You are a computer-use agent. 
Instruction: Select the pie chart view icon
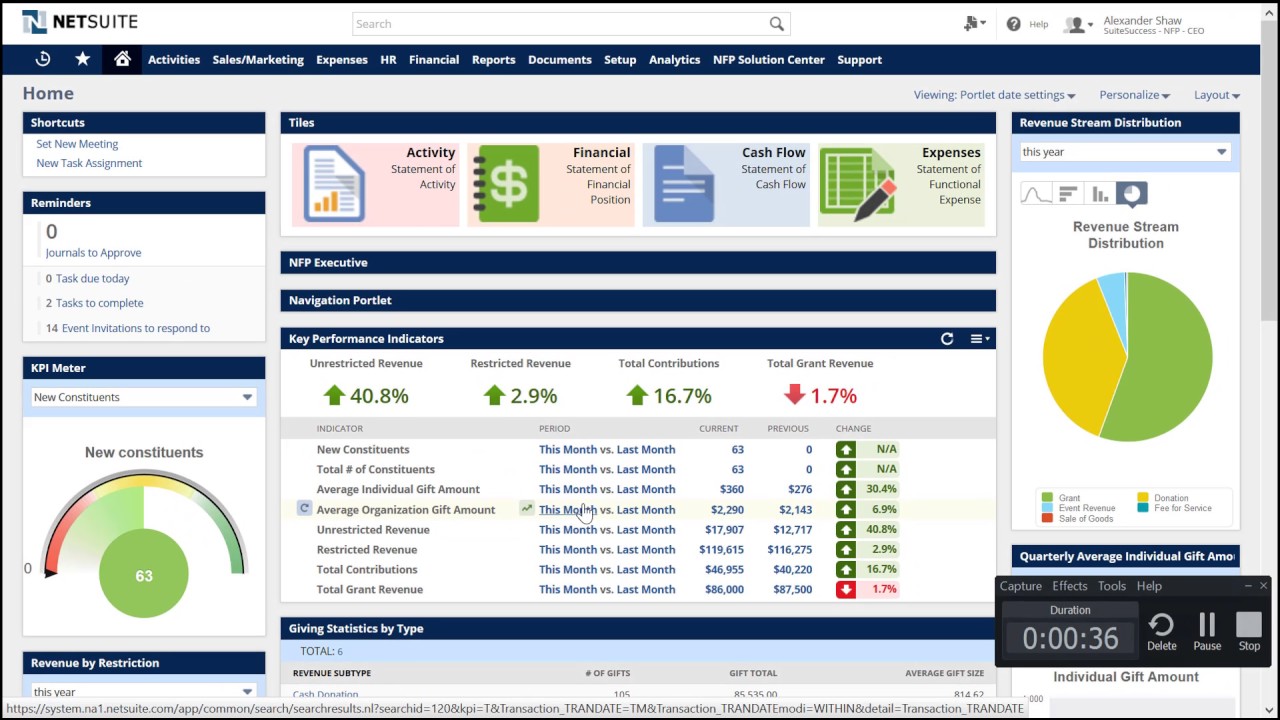(x=1131, y=194)
